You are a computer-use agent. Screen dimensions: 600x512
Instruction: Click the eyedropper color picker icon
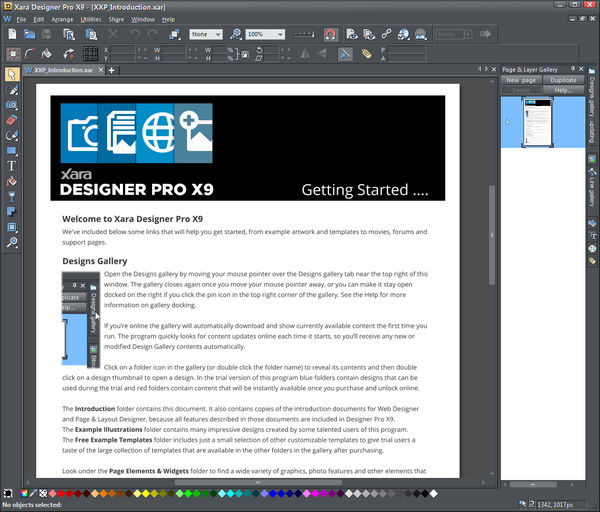[33, 493]
